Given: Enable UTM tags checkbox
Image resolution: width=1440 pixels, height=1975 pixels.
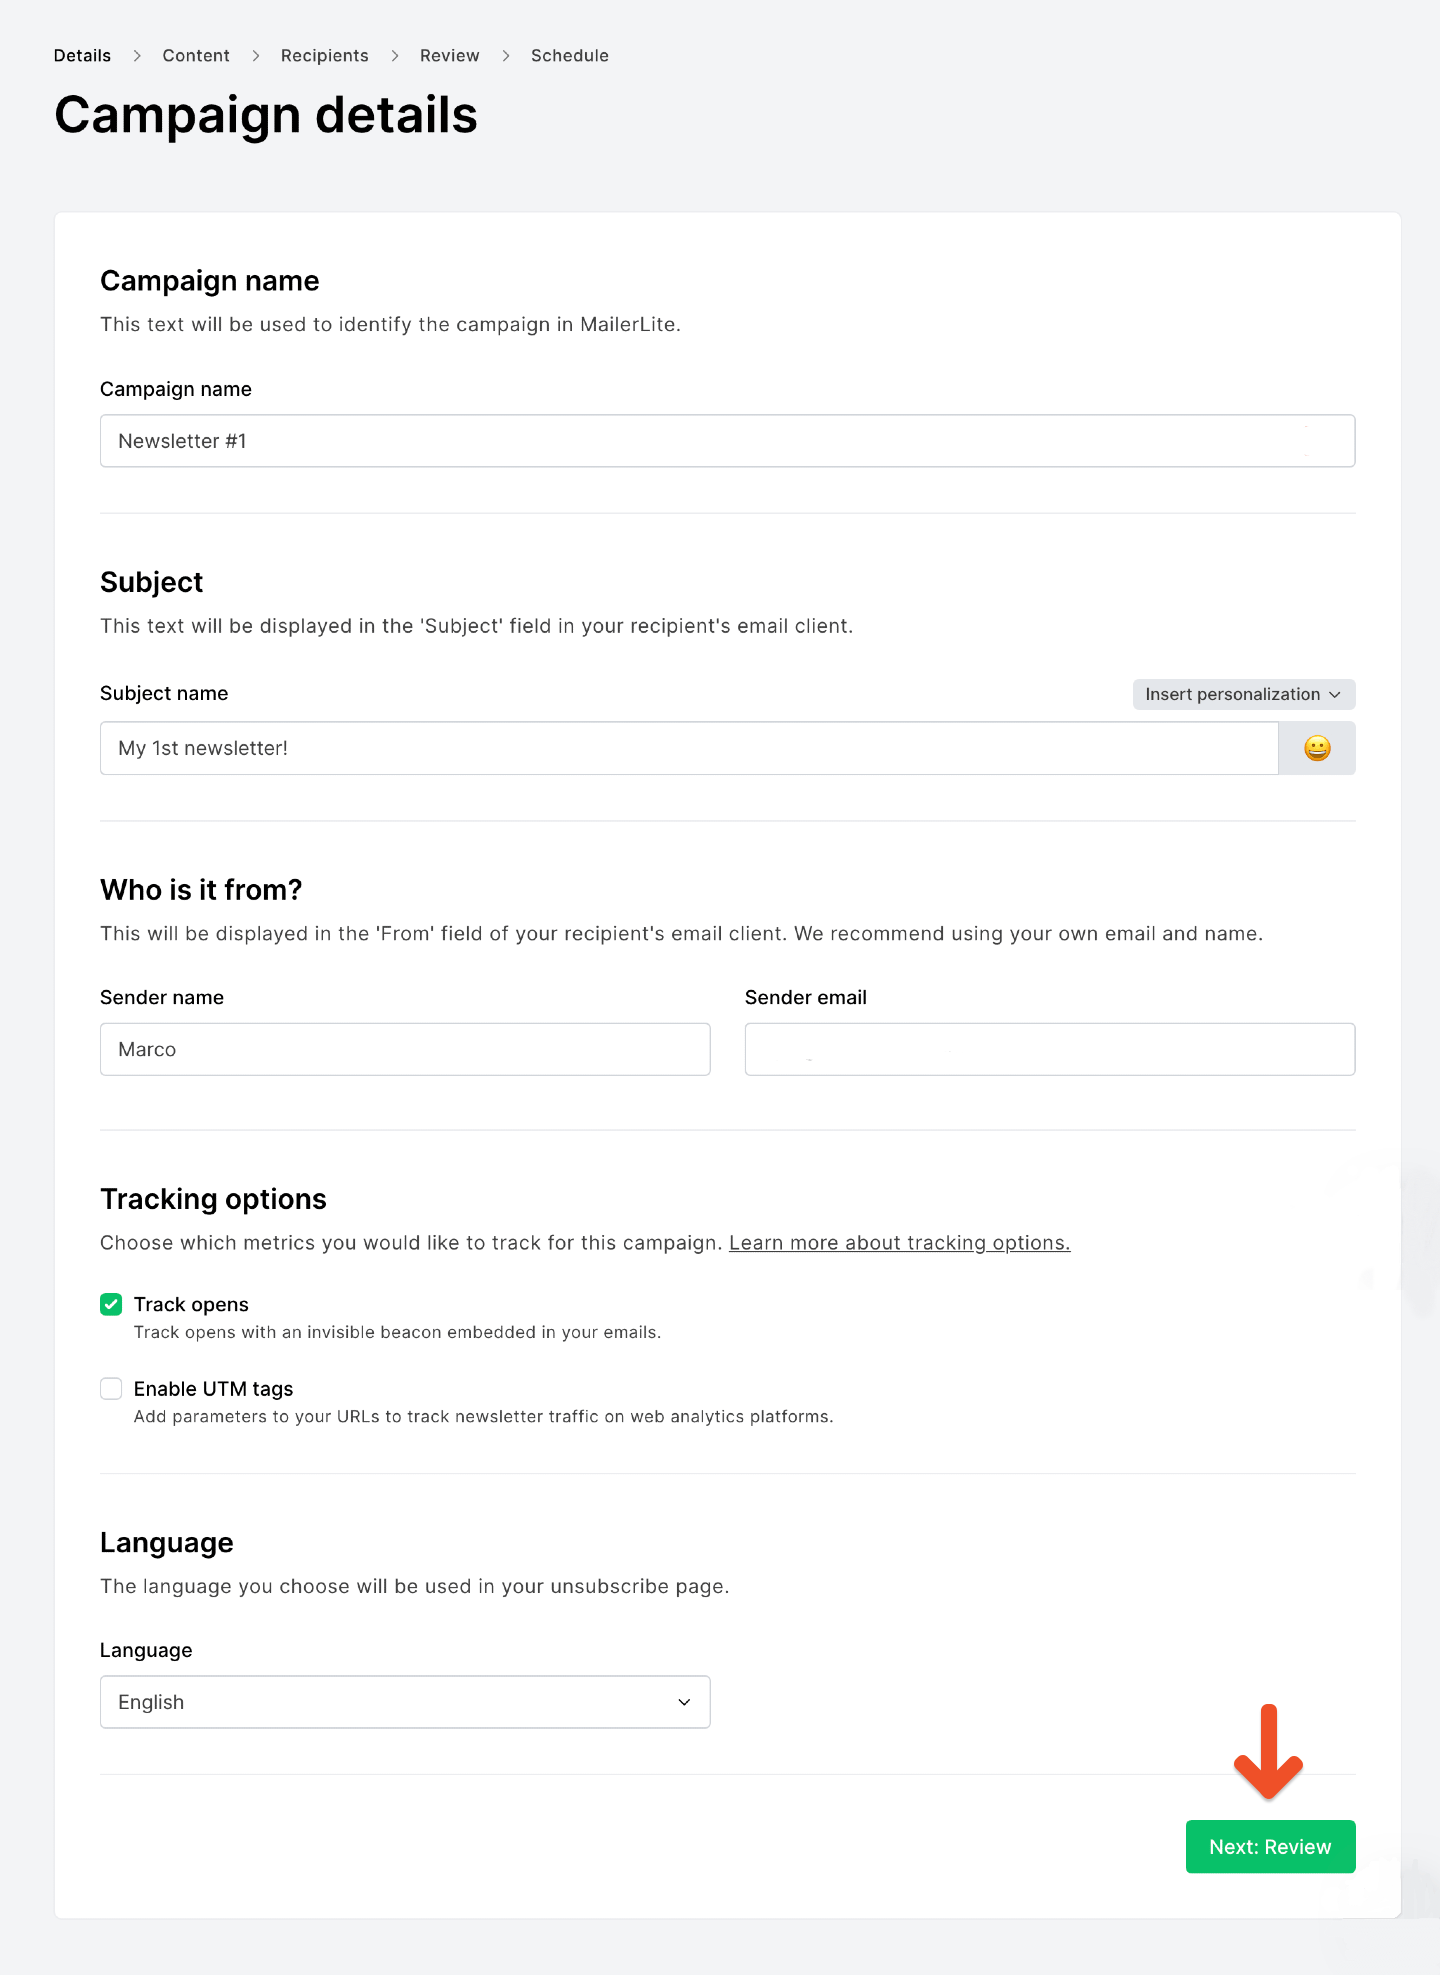Looking at the screenshot, I should [111, 1389].
